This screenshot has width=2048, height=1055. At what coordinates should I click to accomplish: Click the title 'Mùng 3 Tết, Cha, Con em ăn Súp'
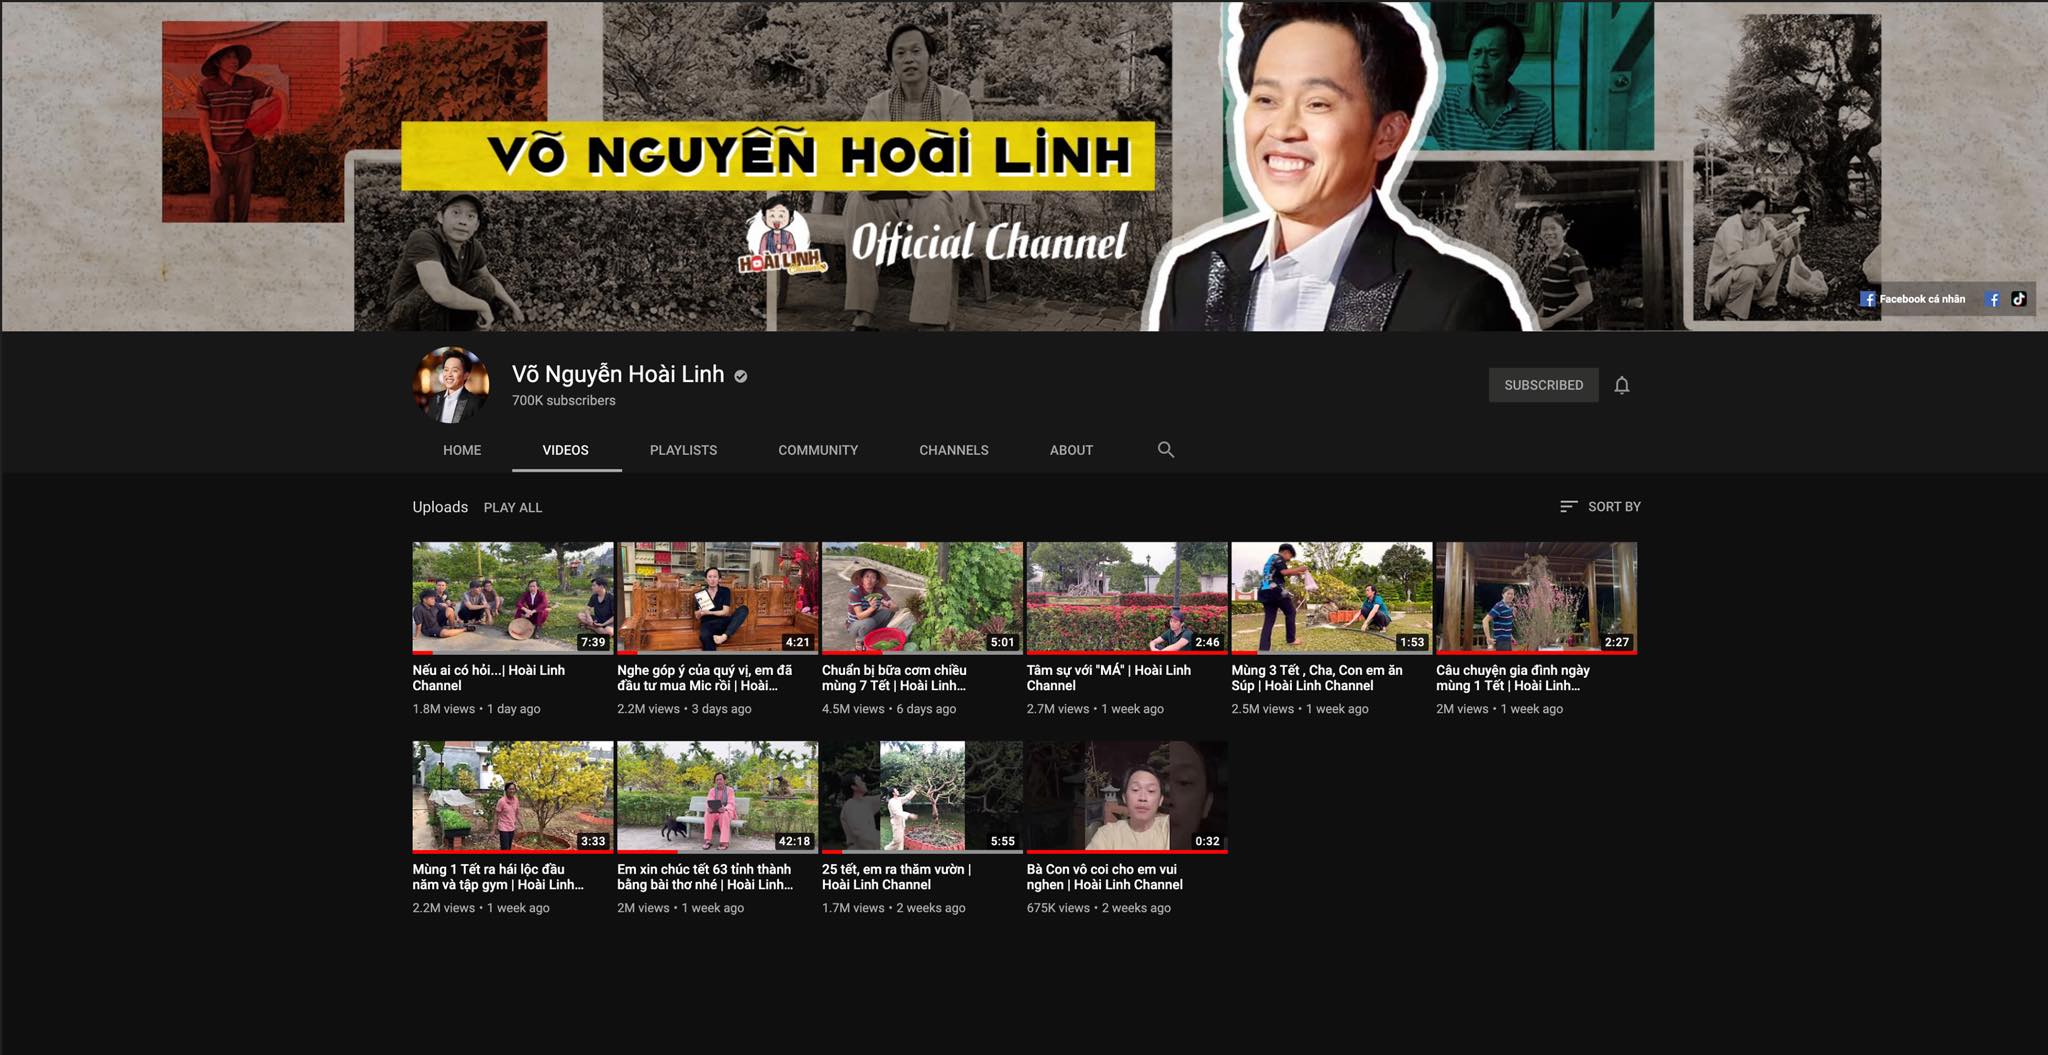coord(1317,678)
